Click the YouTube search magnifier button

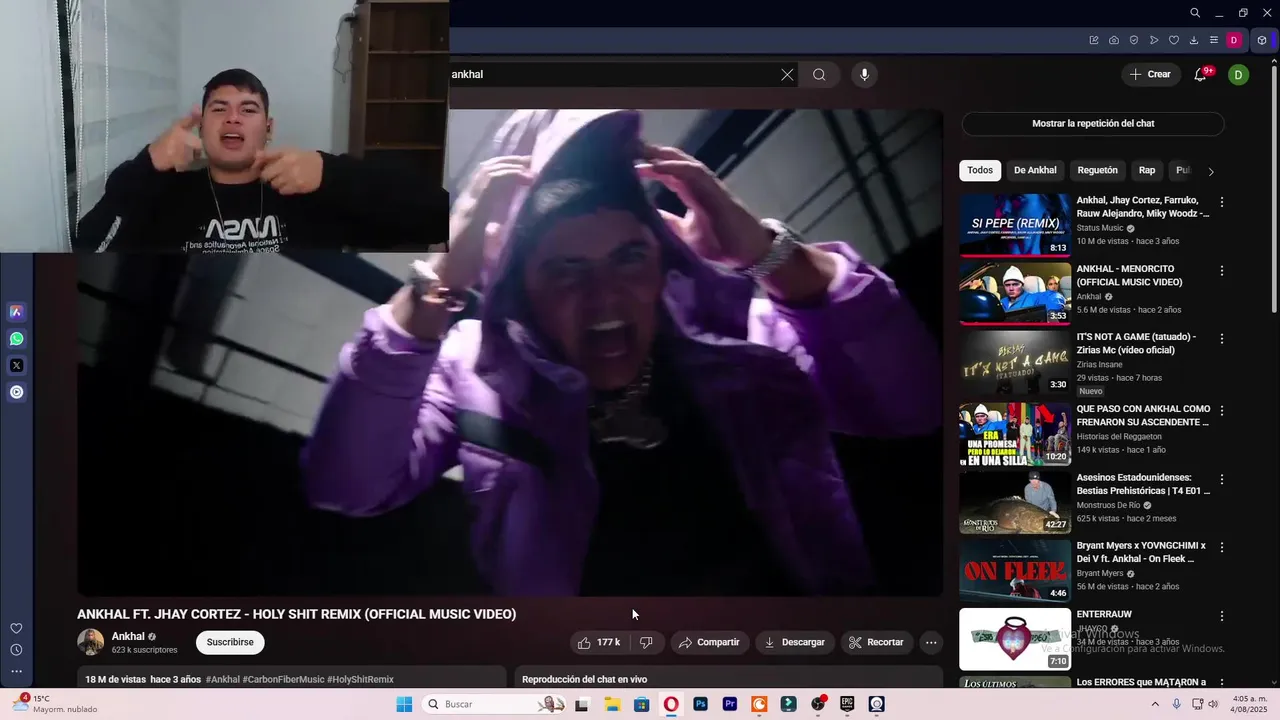[x=819, y=74]
